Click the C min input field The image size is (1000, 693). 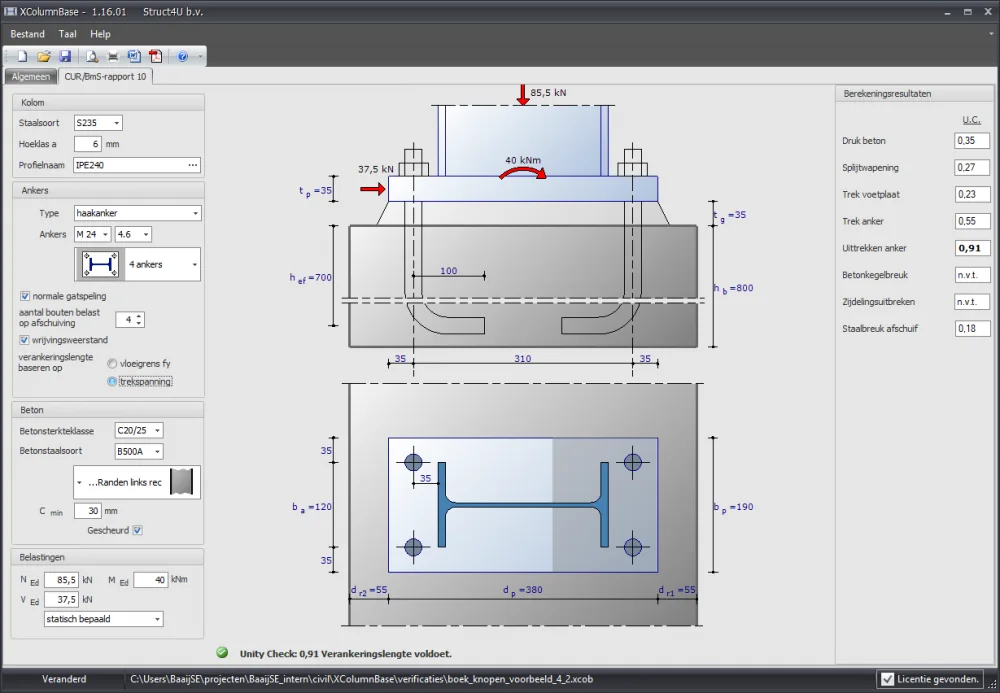pyautogui.click(x=87, y=511)
